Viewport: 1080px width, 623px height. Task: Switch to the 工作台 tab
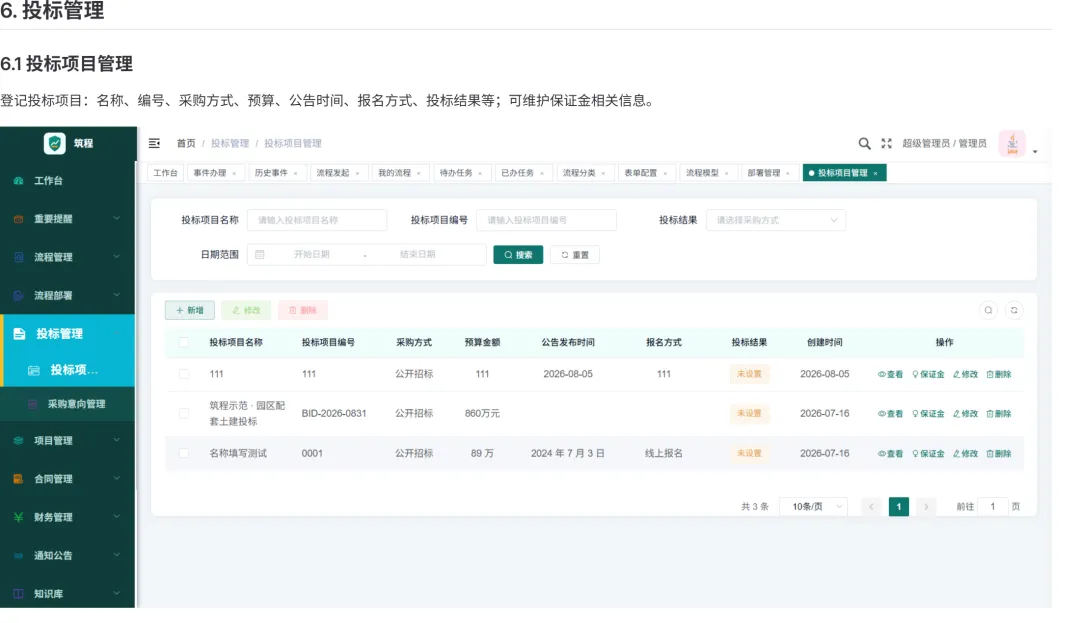pyautogui.click(x=165, y=173)
